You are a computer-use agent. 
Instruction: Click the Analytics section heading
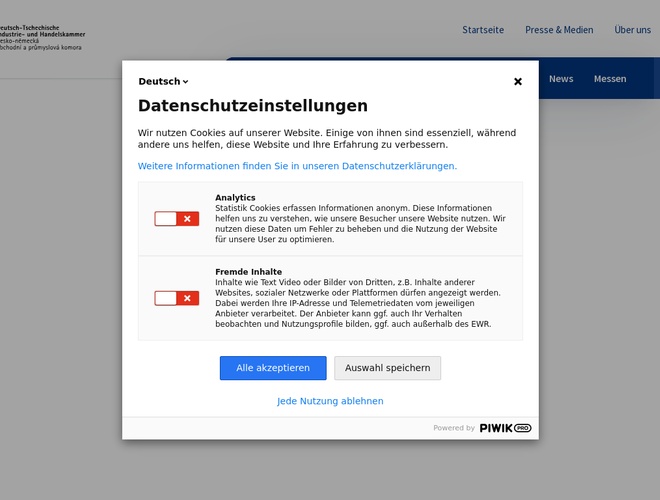[235, 198]
